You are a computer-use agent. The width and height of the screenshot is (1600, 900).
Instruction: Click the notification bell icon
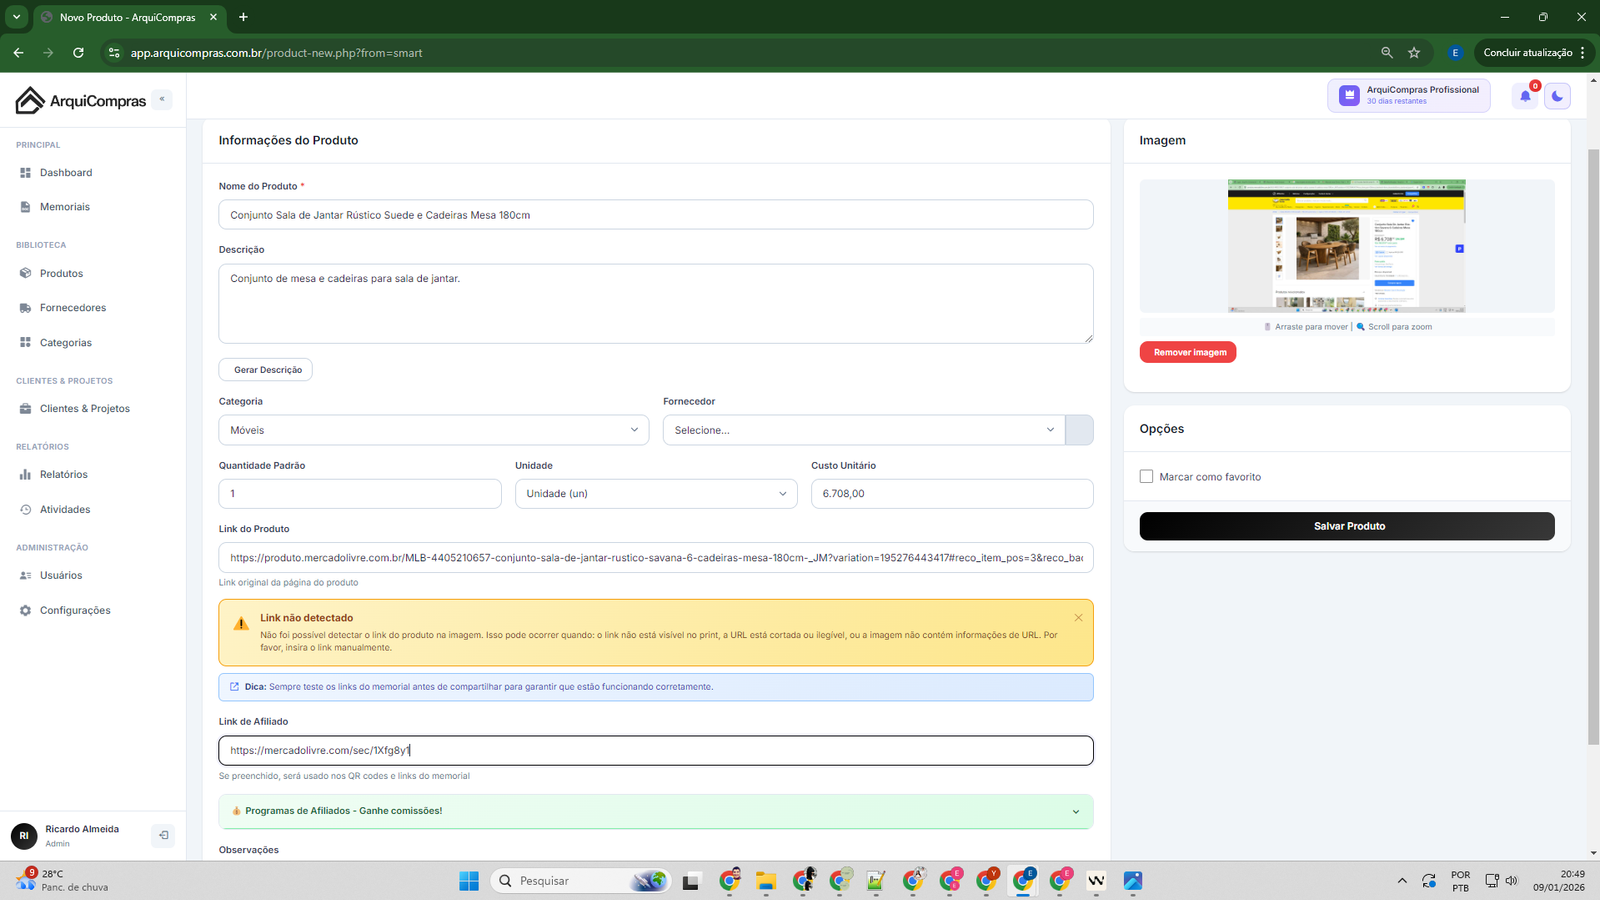[x=1525, y=96]
